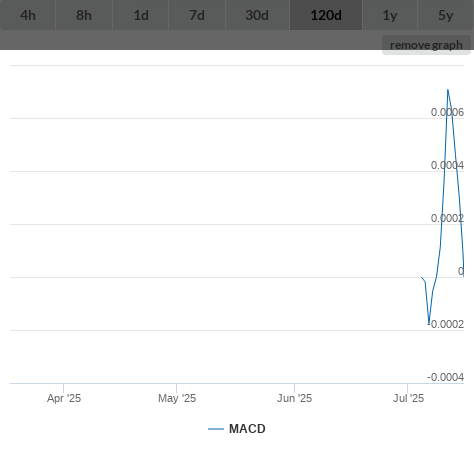Open the 30d time range view
Viewport: 474px width, 455px height.
(x=257, y=15)
